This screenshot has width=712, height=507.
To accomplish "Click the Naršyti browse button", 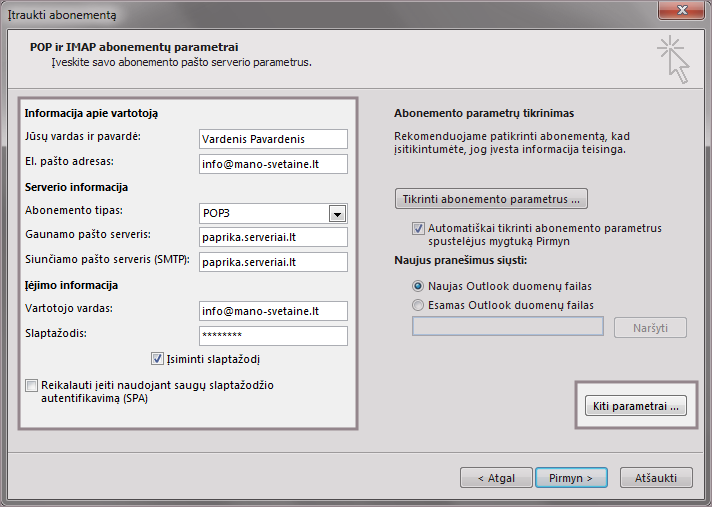I will click(x=658, y=327).
